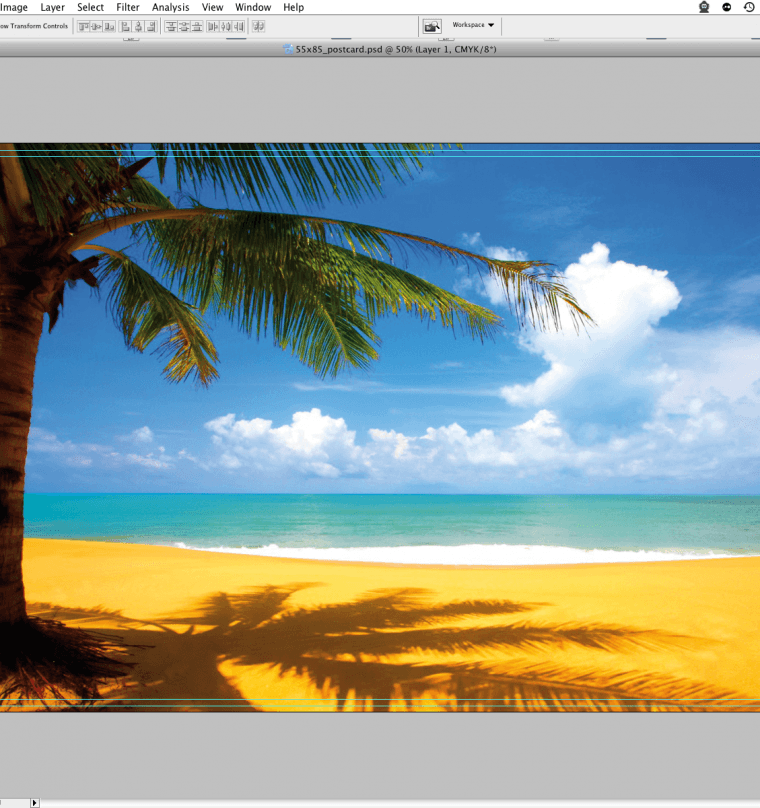Image resolution: width=760 pixels, height=808 pixels.
Task: Open the Filter menu
Action: [128, 7]
